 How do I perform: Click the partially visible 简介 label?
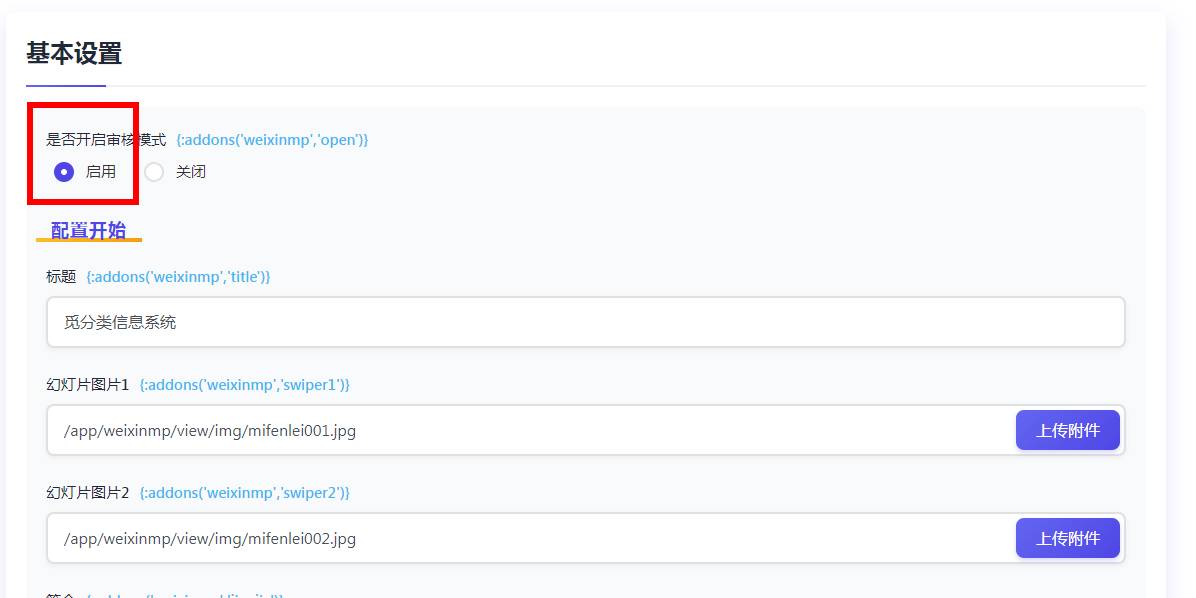(61, 595)
